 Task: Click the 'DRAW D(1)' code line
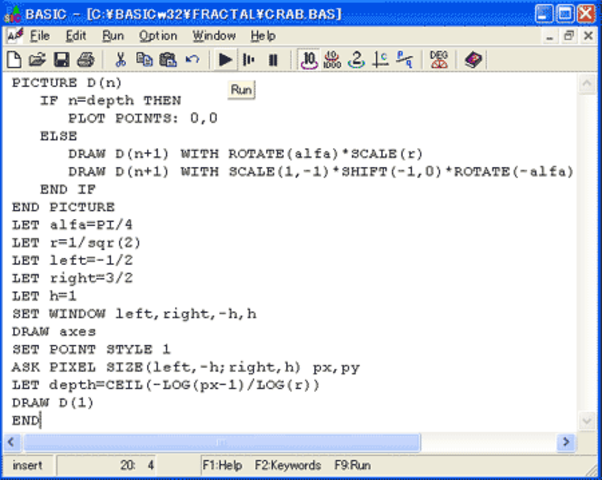pyautogui.click(x=53, y=403)
